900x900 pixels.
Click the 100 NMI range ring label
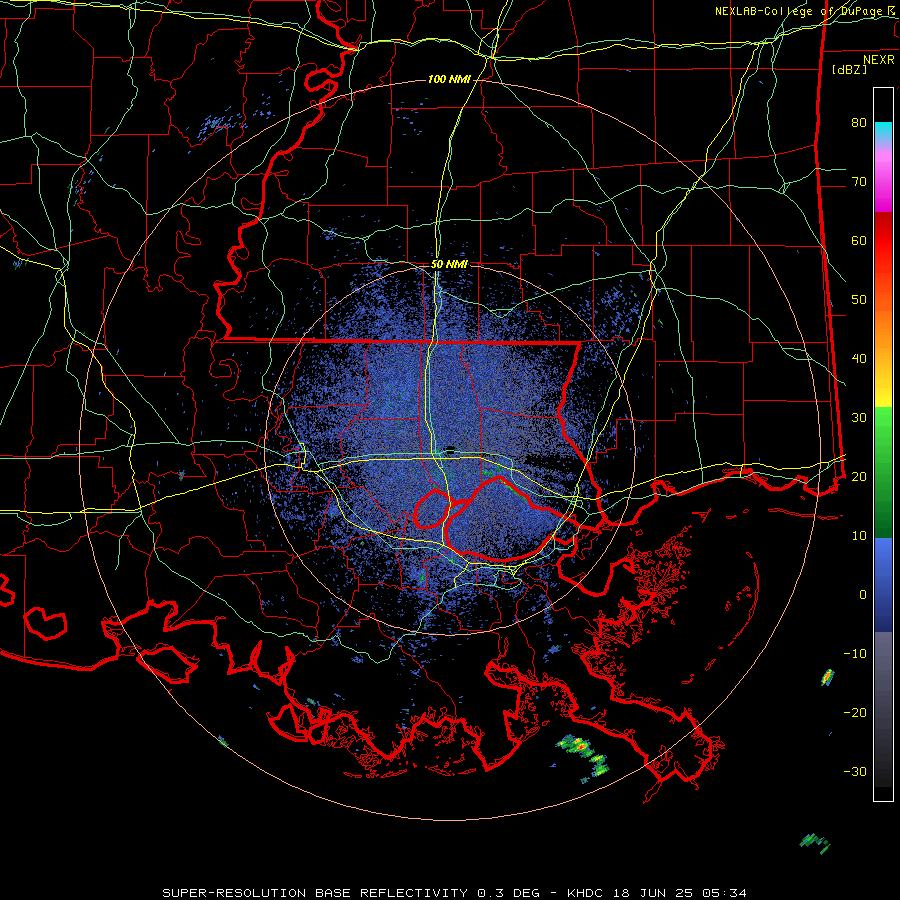(x=449, y=79)
